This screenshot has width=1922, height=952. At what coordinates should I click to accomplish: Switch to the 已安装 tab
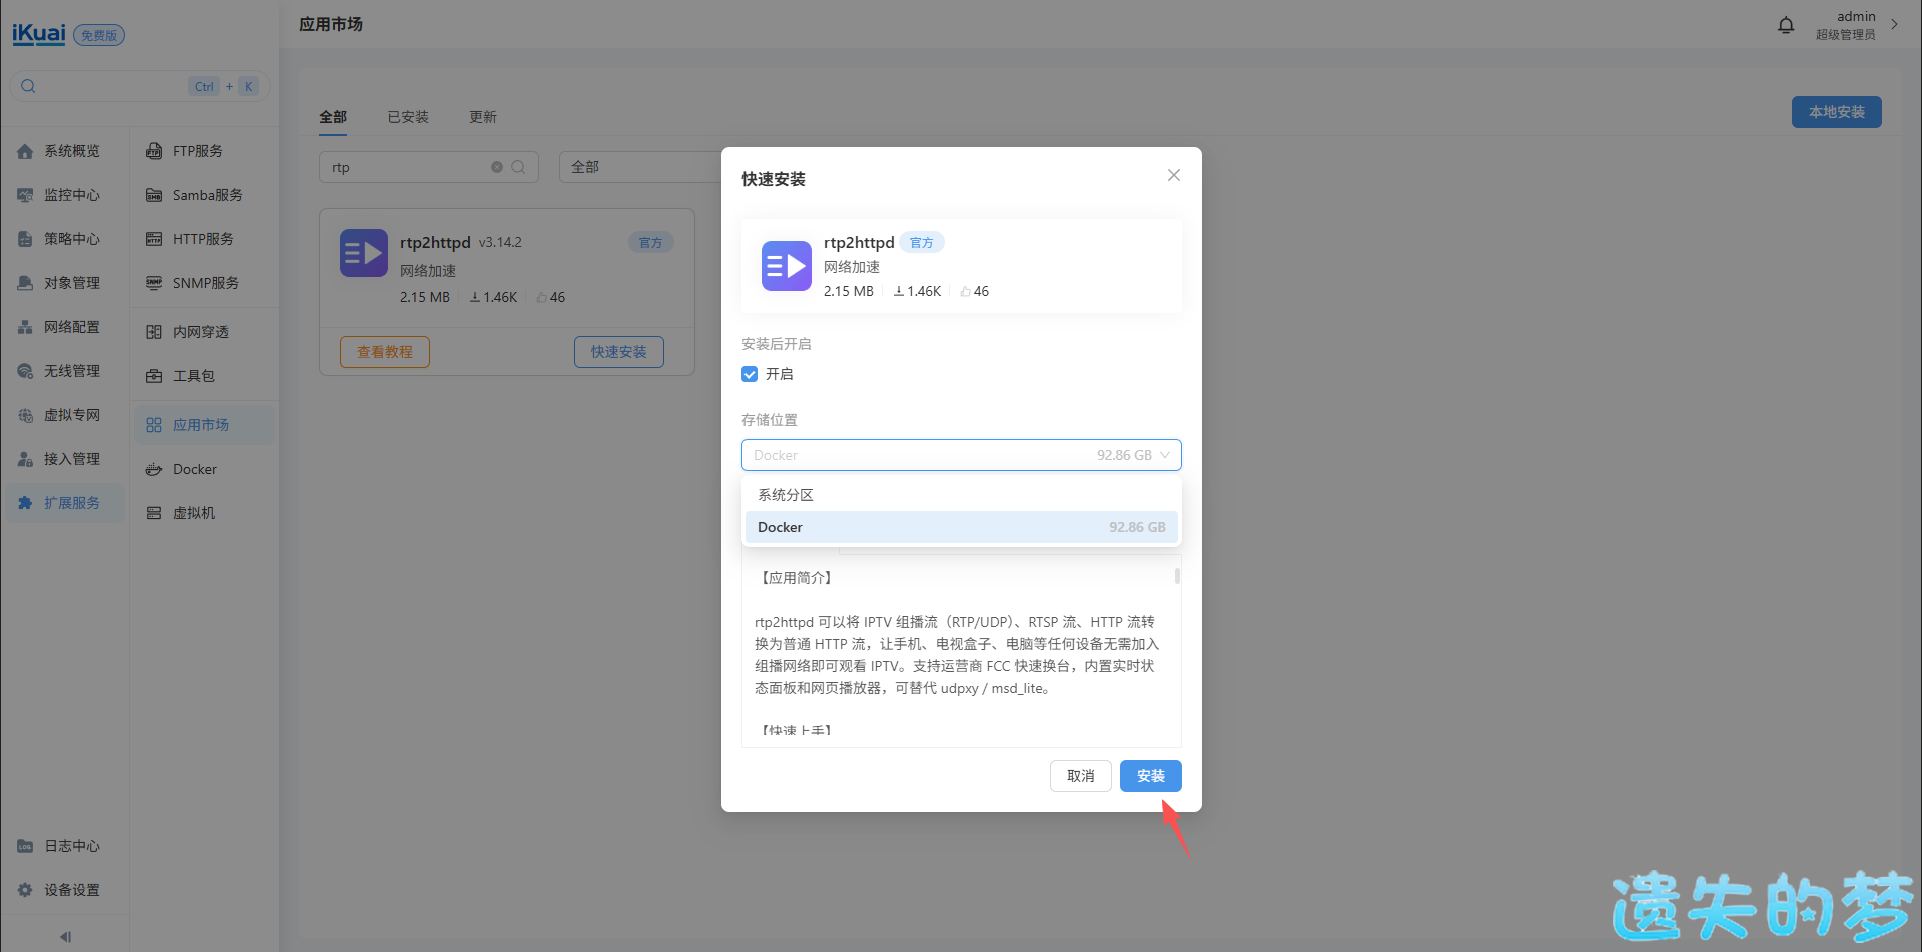[x=408, y=117]
